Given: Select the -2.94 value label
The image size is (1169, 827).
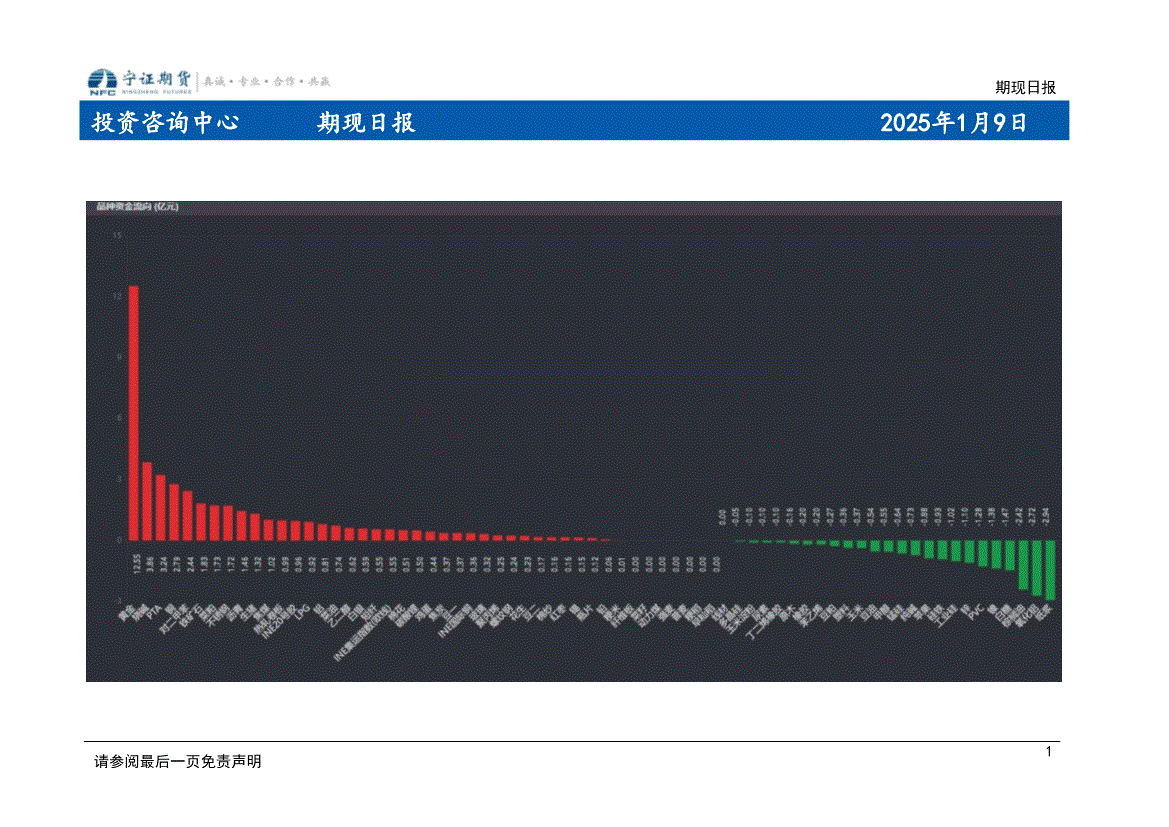Looking at the screenshot, I should [1045, 516].
